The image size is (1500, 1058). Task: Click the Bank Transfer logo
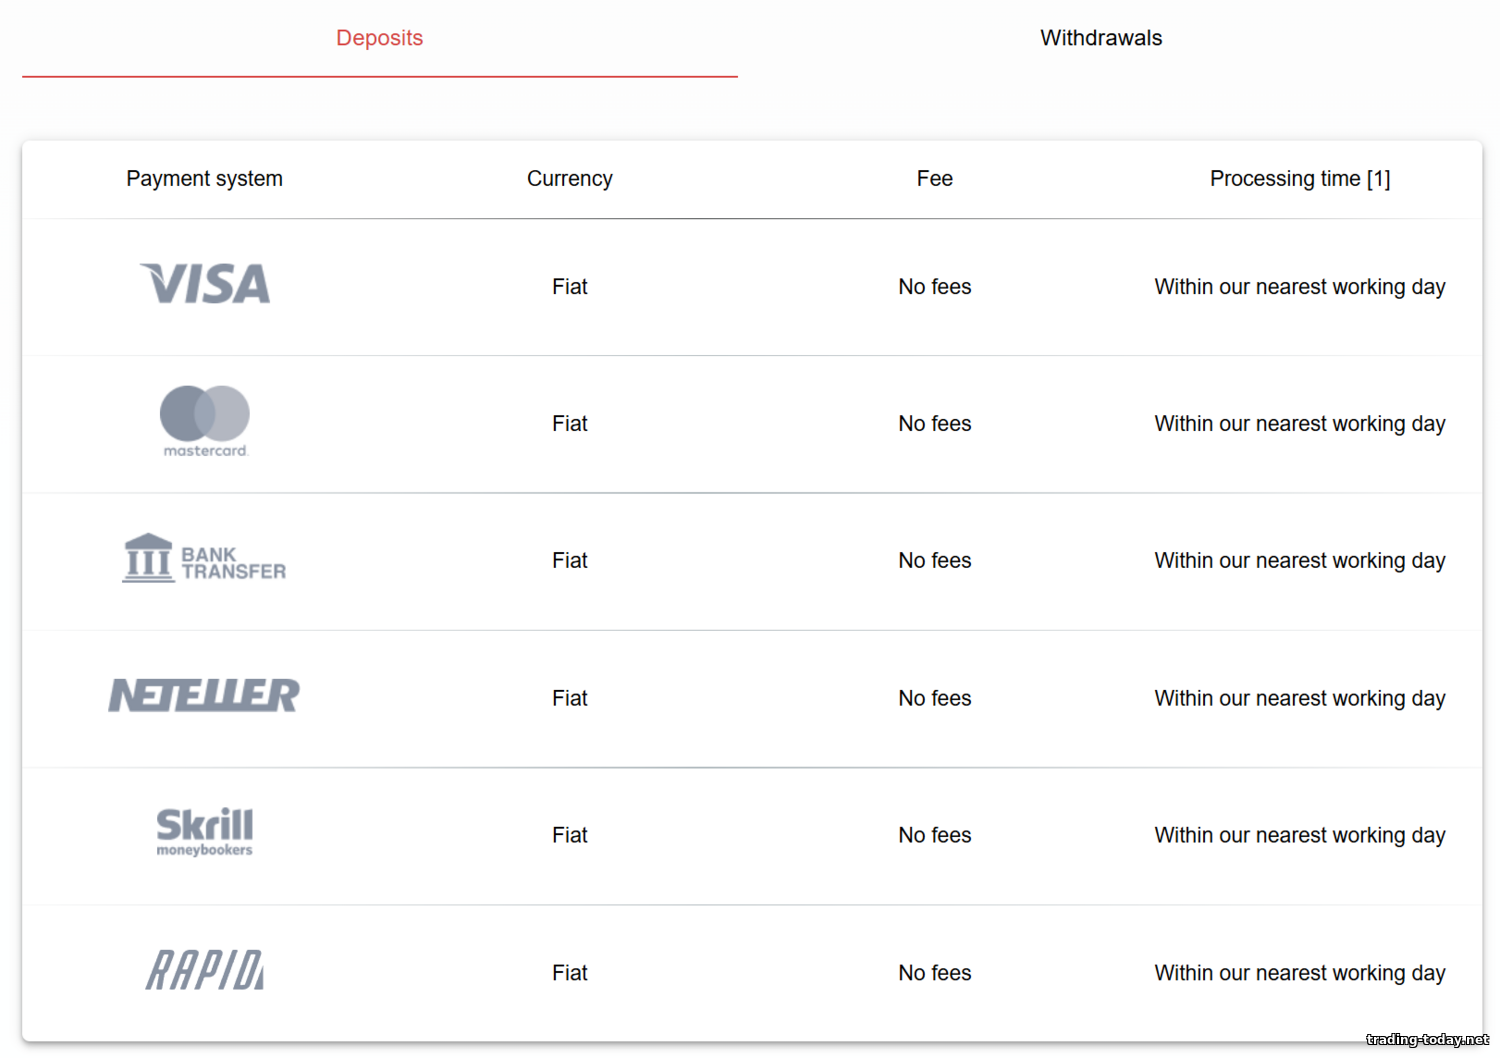coord(204,559)
